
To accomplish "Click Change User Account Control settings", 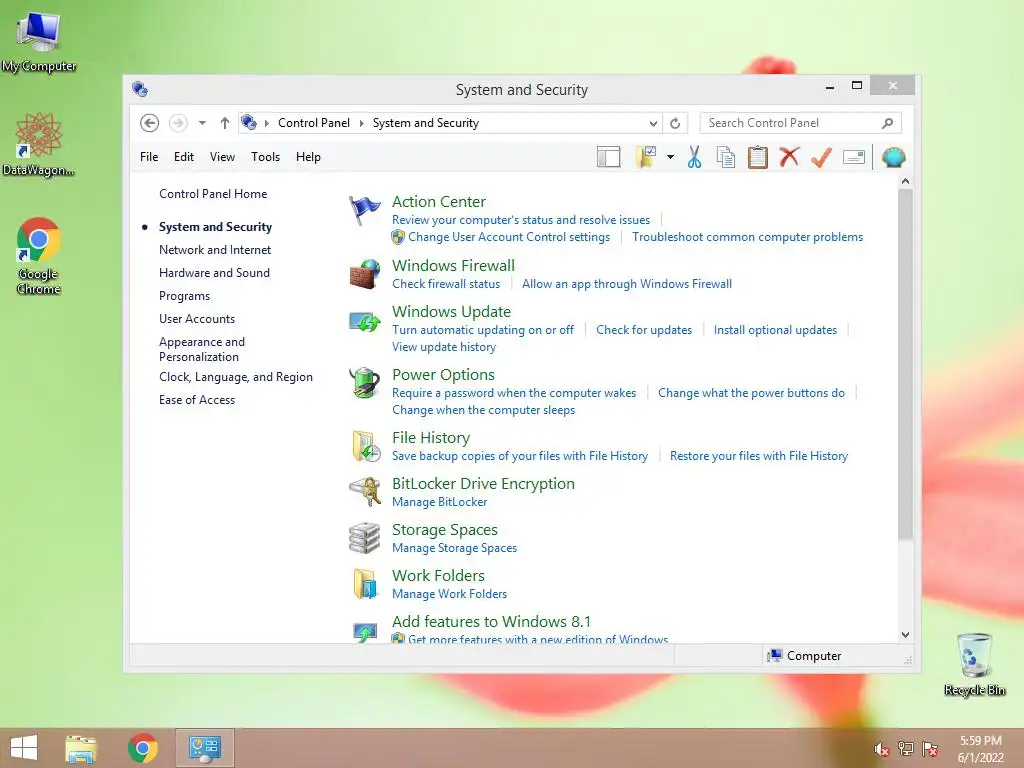I will coord(509,237).
